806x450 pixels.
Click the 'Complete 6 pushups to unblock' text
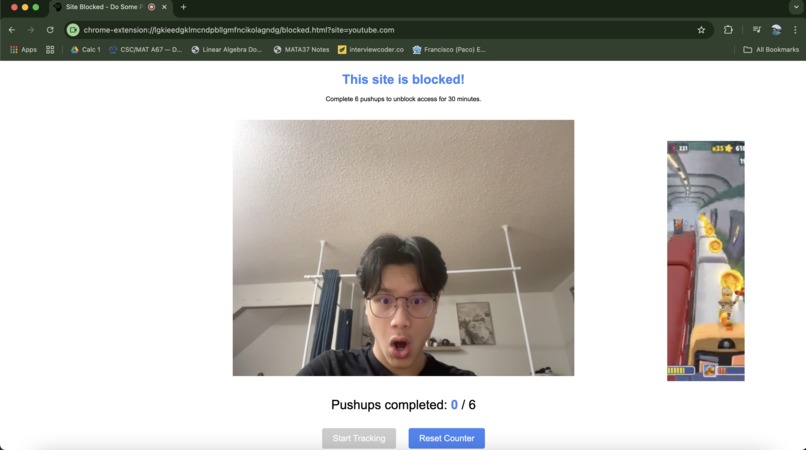click(403, 99)
